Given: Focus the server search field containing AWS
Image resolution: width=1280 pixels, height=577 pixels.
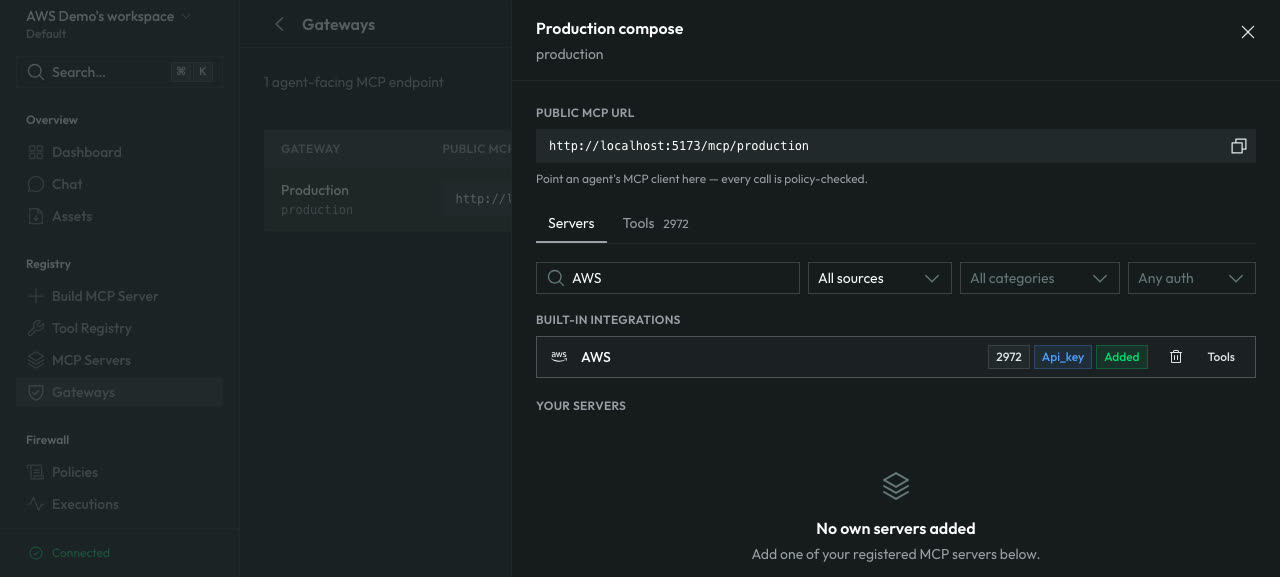Looking at the screenshot, I should pos(668,278).
